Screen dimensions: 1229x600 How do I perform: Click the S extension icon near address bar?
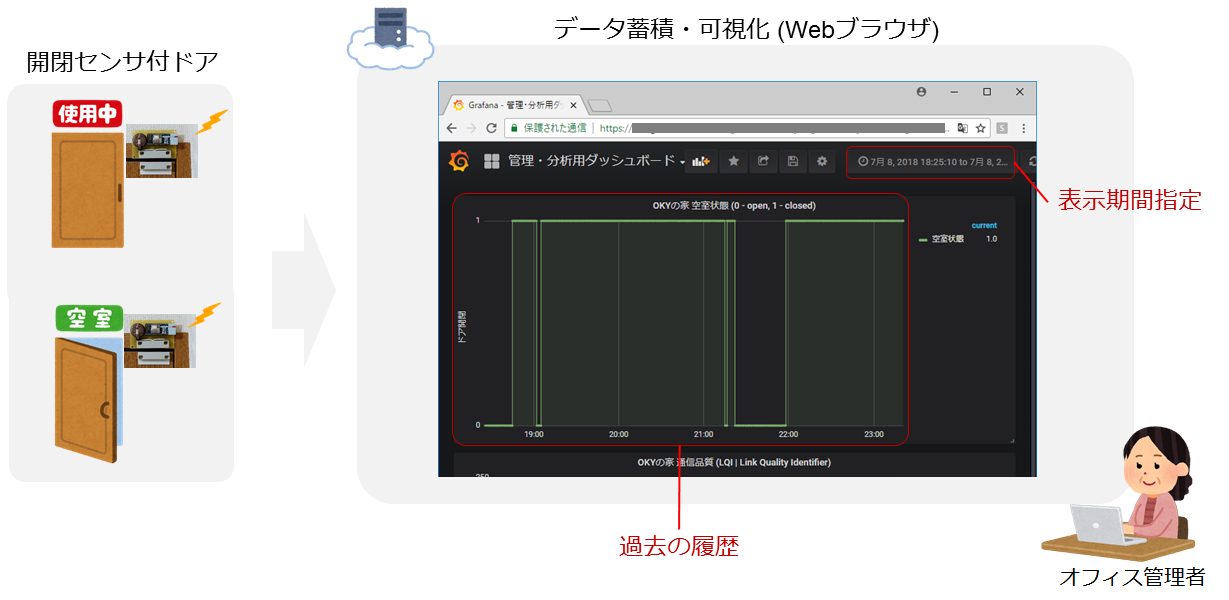click(x=1001, y=127)
